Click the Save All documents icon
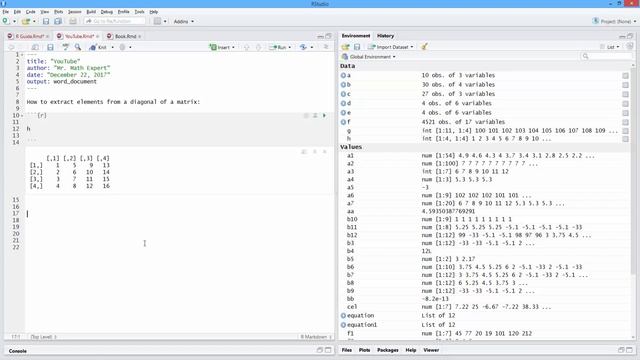Screen dimensions: 640x360 point(58,21)
